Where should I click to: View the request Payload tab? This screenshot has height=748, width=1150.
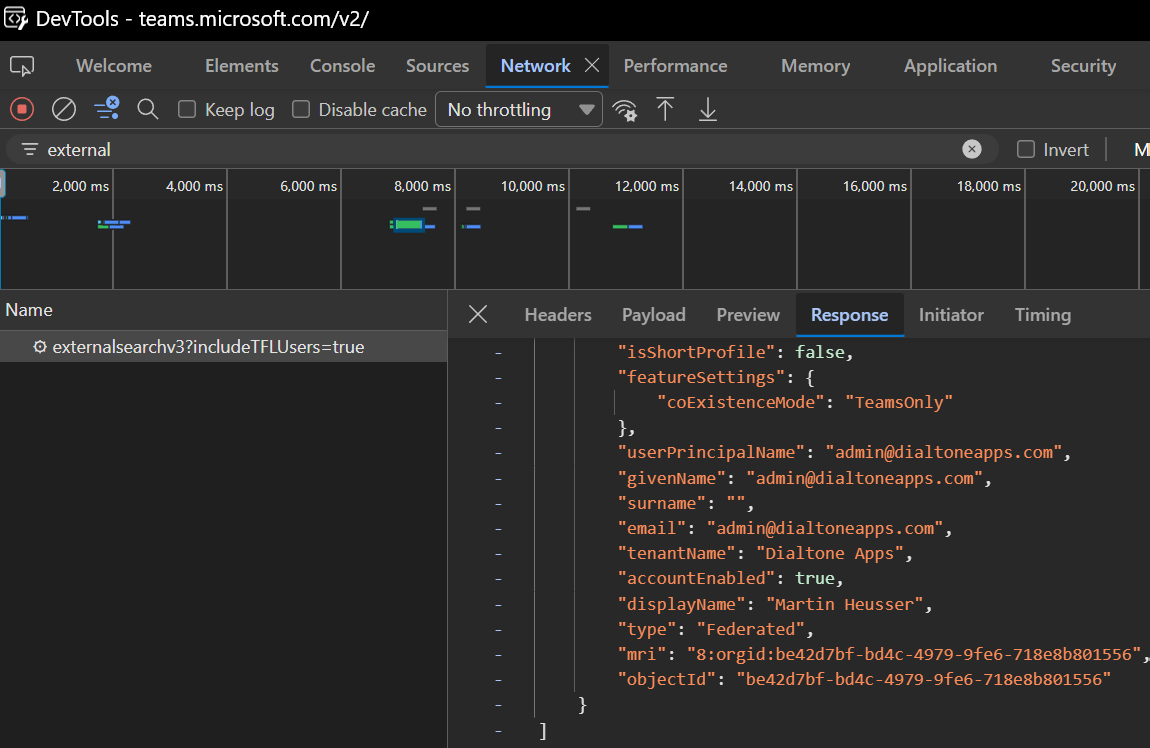point(653,315)
